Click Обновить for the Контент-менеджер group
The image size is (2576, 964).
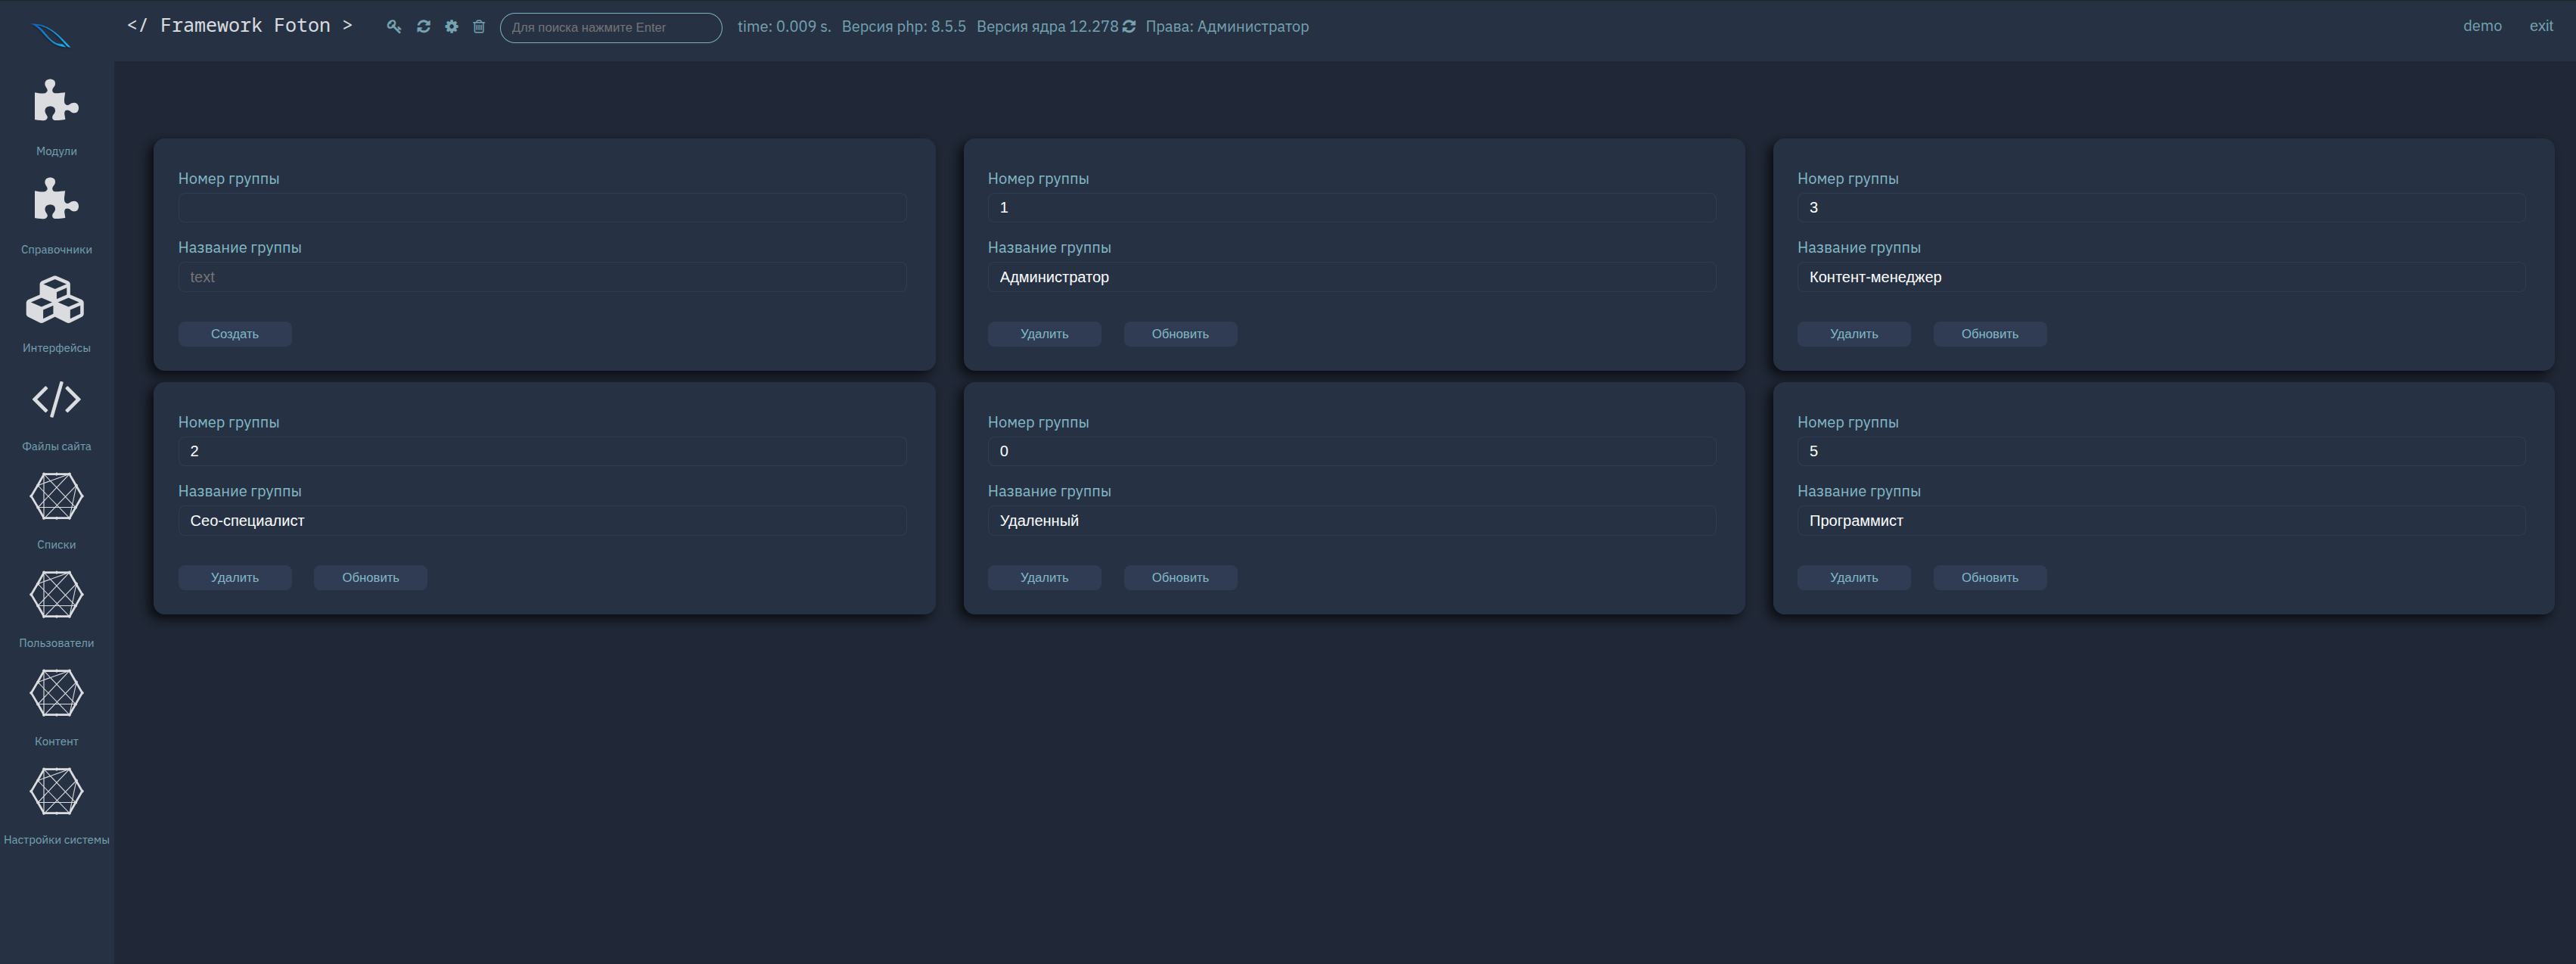[x=1989, y=334]
